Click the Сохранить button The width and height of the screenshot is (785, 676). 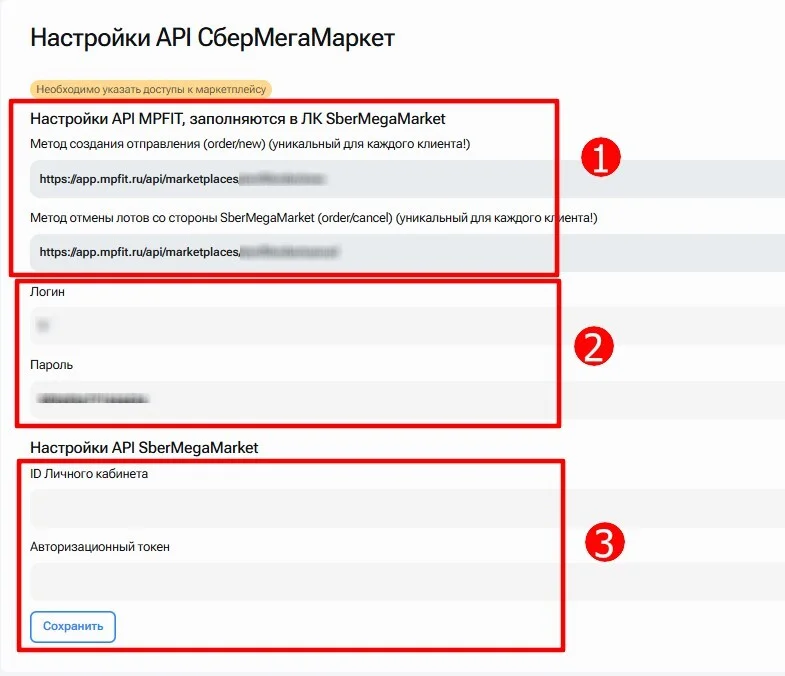pos(73,626)
